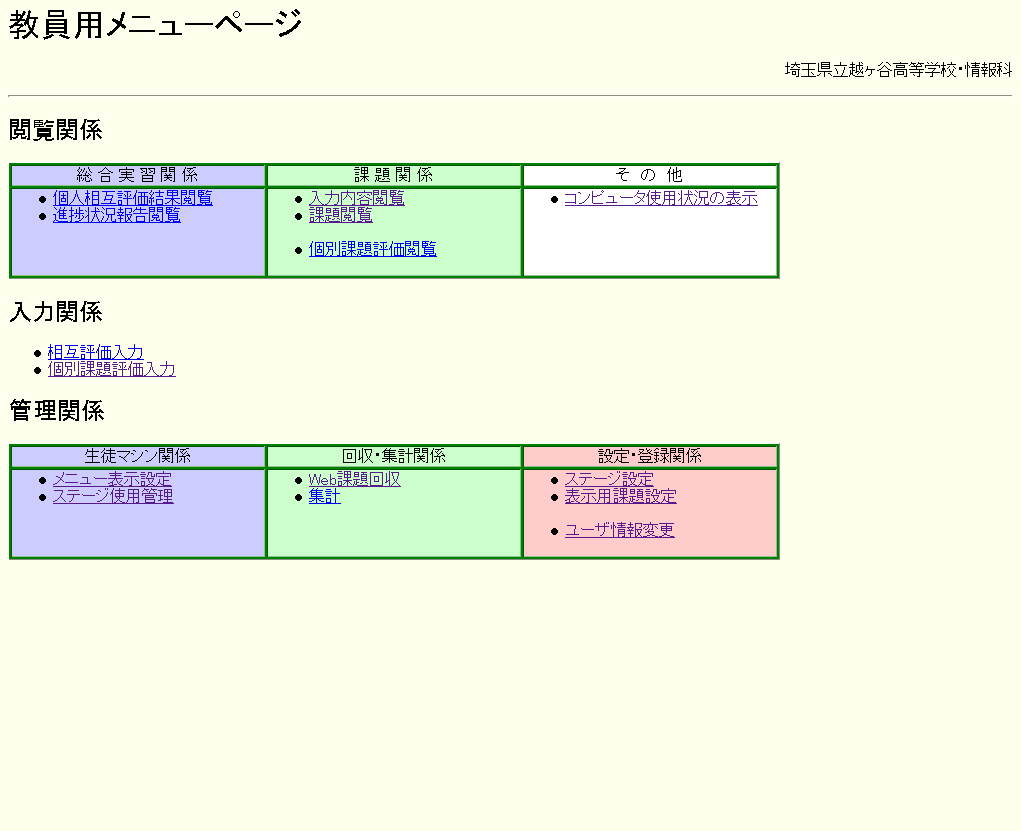
Task: Click the 埼玉県立越ヶ谷高等学校・情報科 text
Action: click(898, 70)
